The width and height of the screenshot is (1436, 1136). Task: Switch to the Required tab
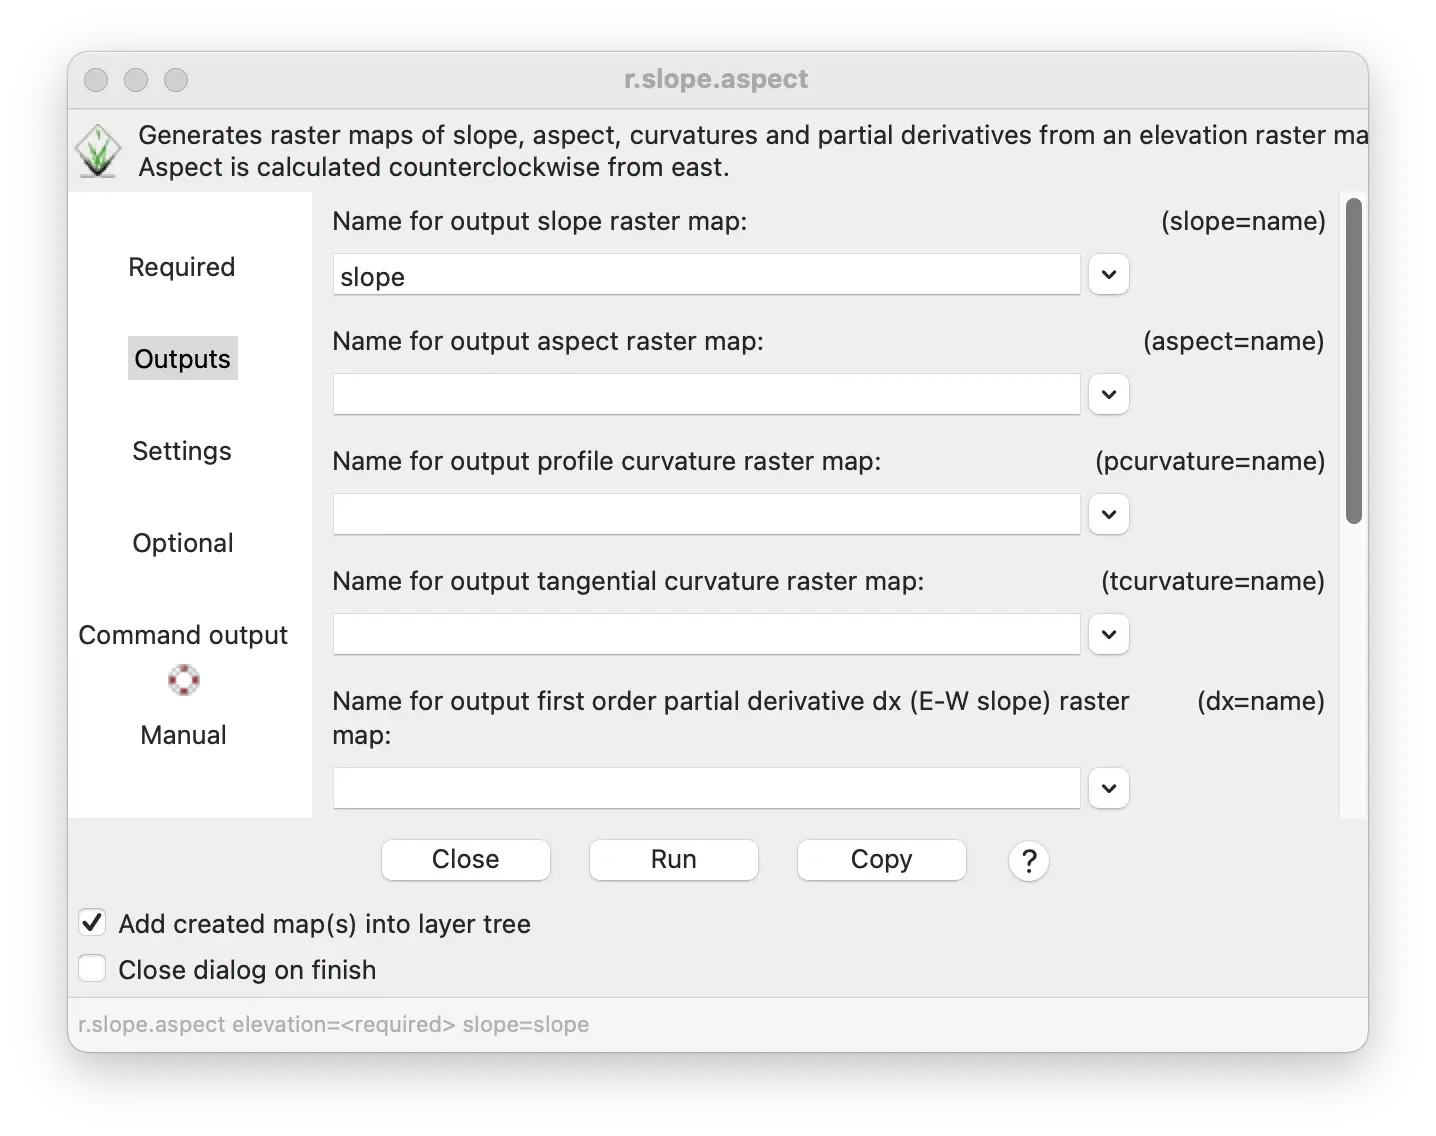click(x=182, y=267)
